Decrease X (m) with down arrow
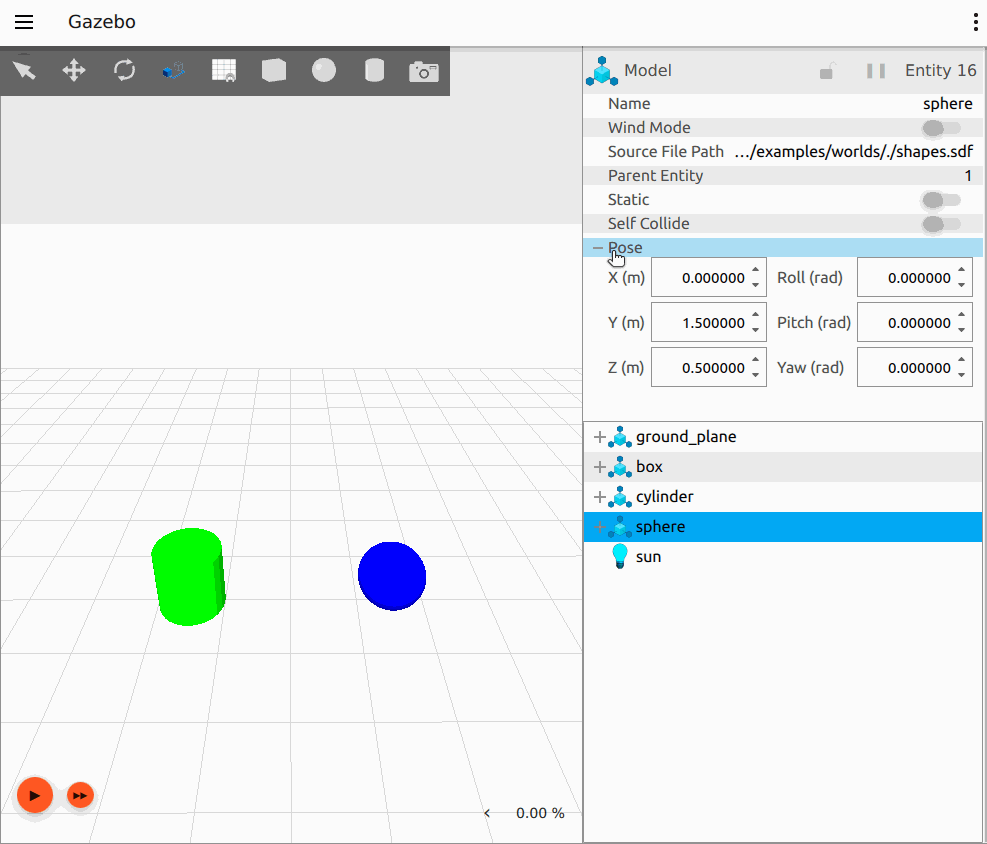The width and height of the screenshot is (987, 844). (x=755, y=285)
